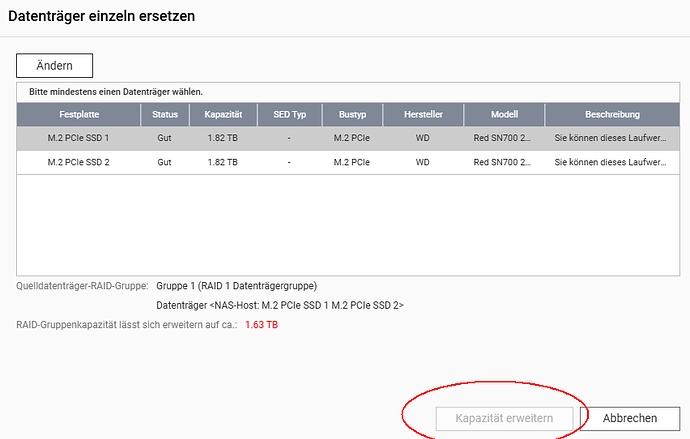
Task: Click the Gut status of SSD 1
Action: coord(165,137)
